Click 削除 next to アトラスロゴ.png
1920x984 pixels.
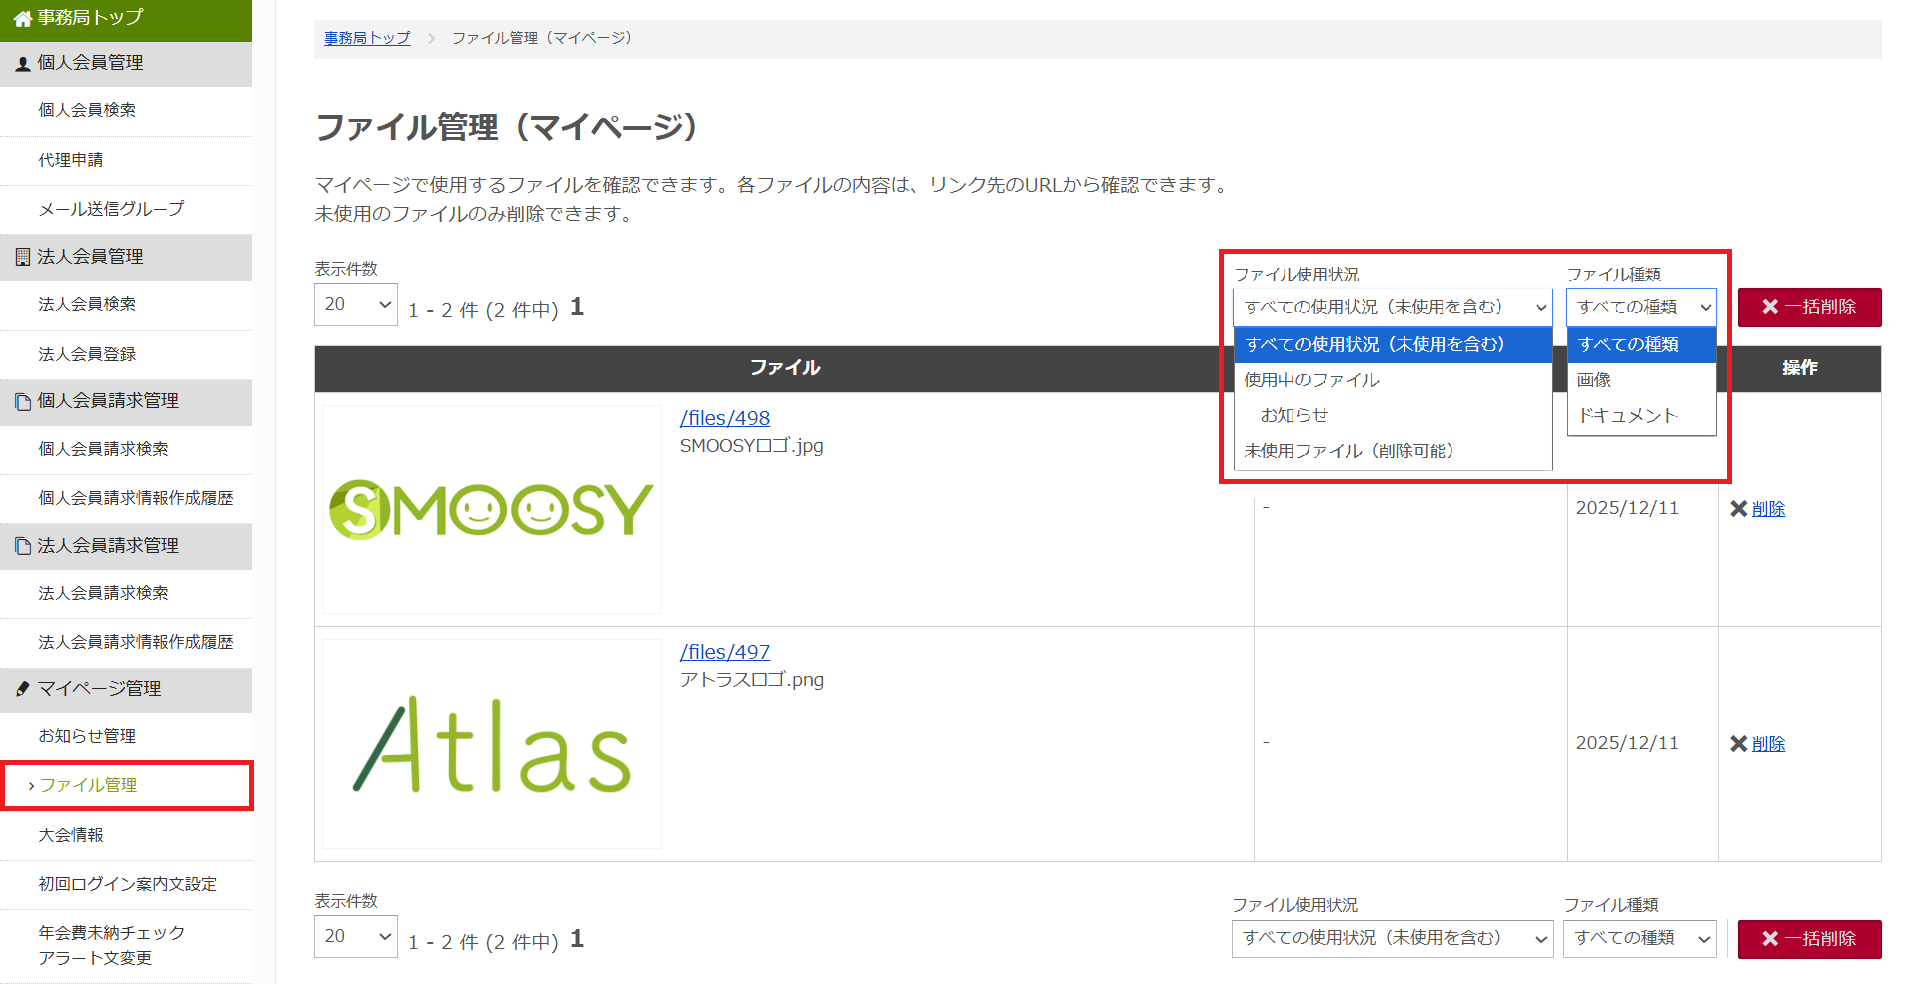[1767, 743]
